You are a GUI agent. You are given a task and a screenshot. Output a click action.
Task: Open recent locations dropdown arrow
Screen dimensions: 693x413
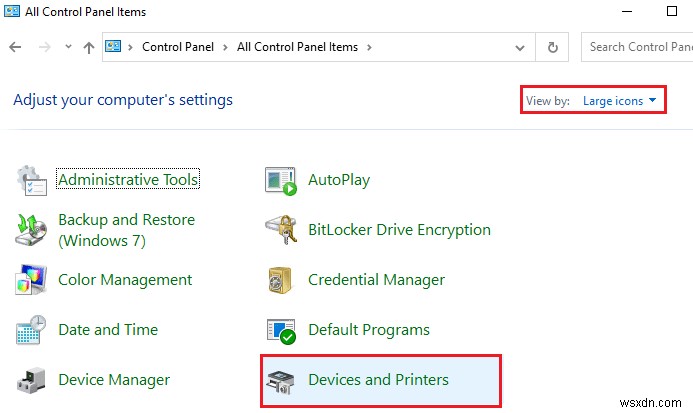(68, 46)
